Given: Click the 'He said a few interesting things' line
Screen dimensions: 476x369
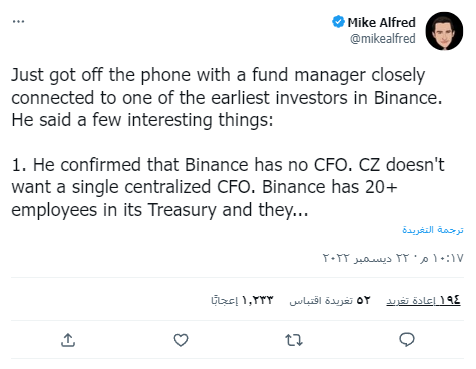Looking at the screenshot, I should (142, 120).
